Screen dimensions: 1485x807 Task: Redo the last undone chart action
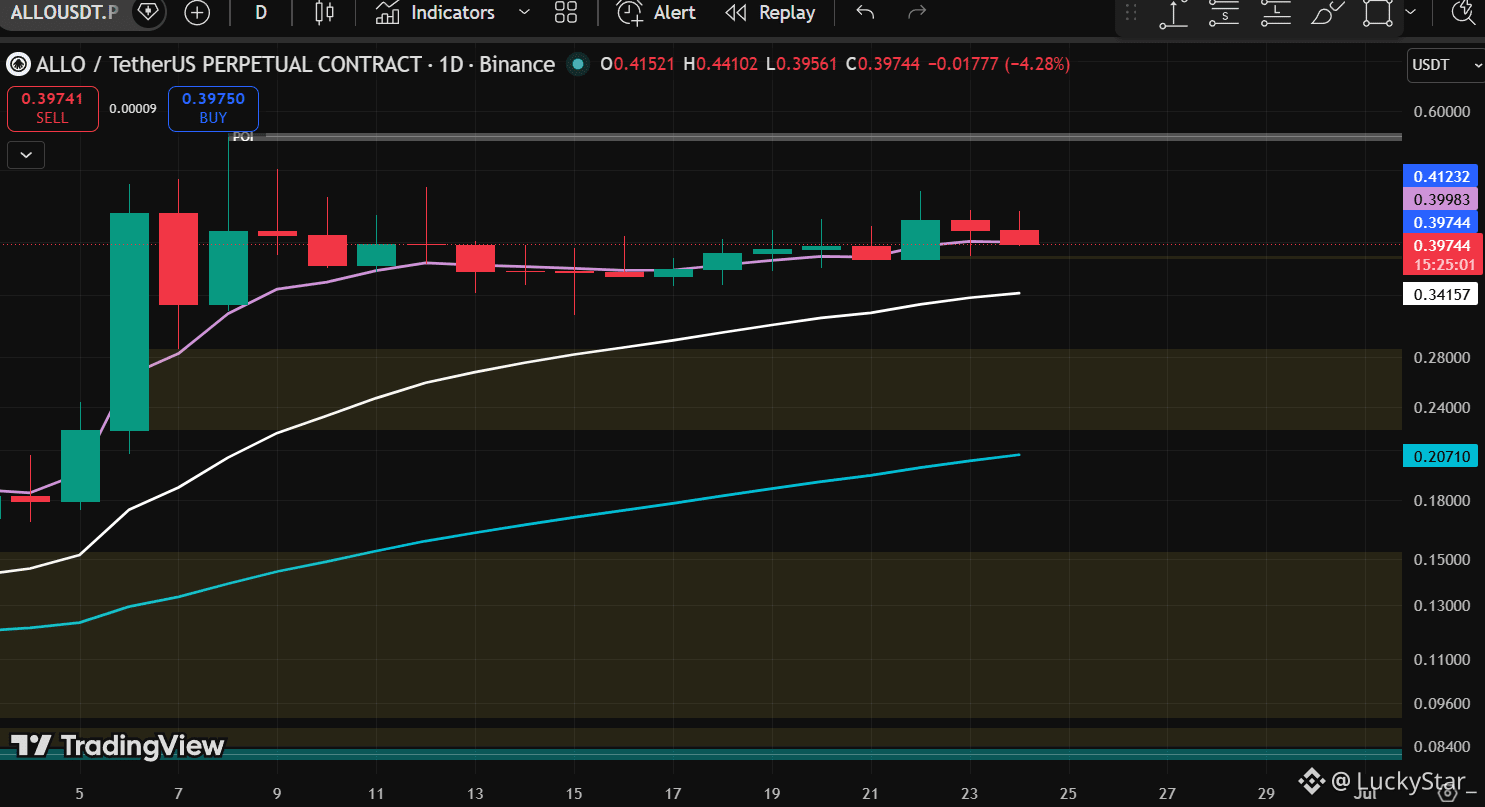coord(916,12)
